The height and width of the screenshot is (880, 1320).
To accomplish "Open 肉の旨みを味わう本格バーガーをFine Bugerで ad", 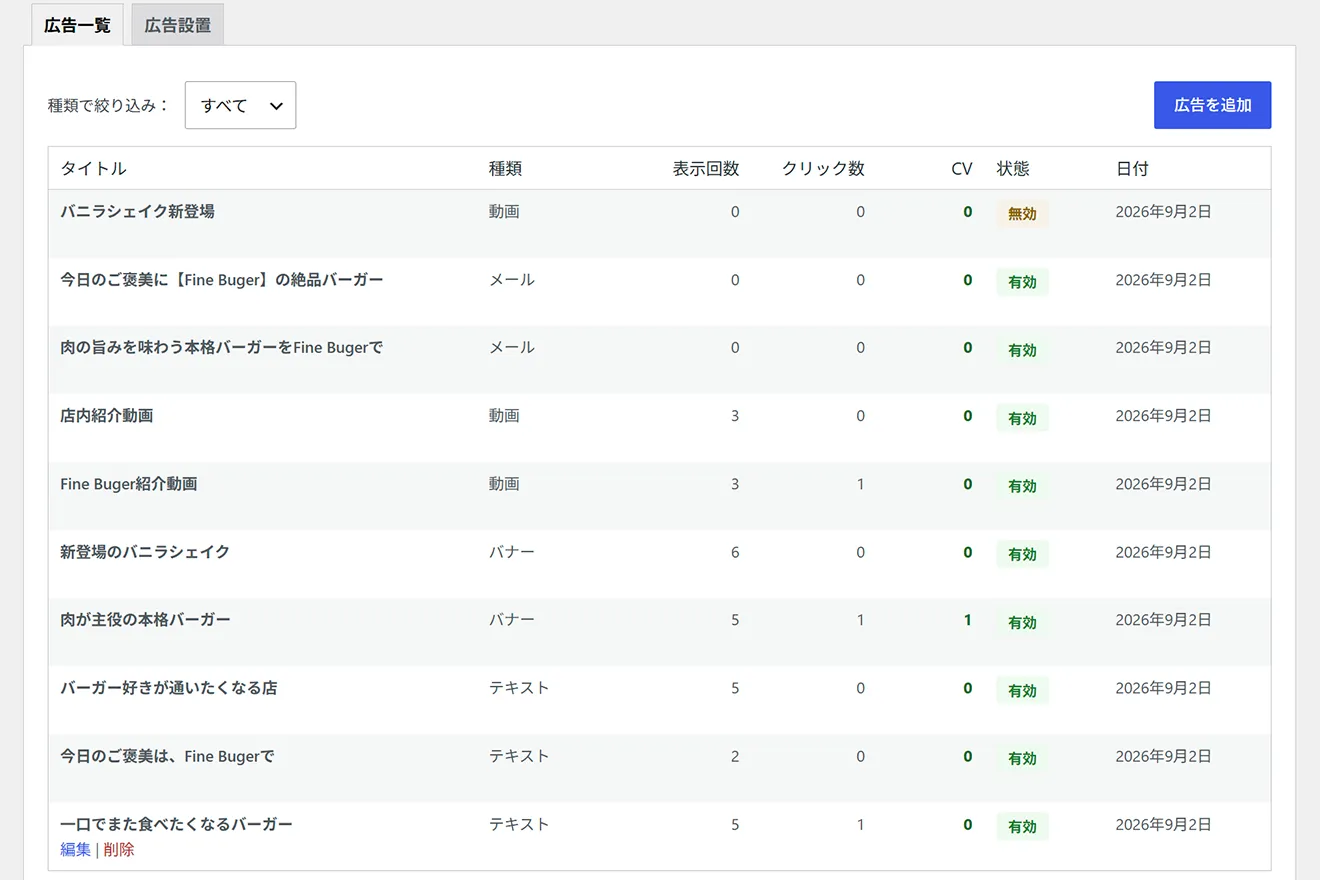I will [222, 348].
